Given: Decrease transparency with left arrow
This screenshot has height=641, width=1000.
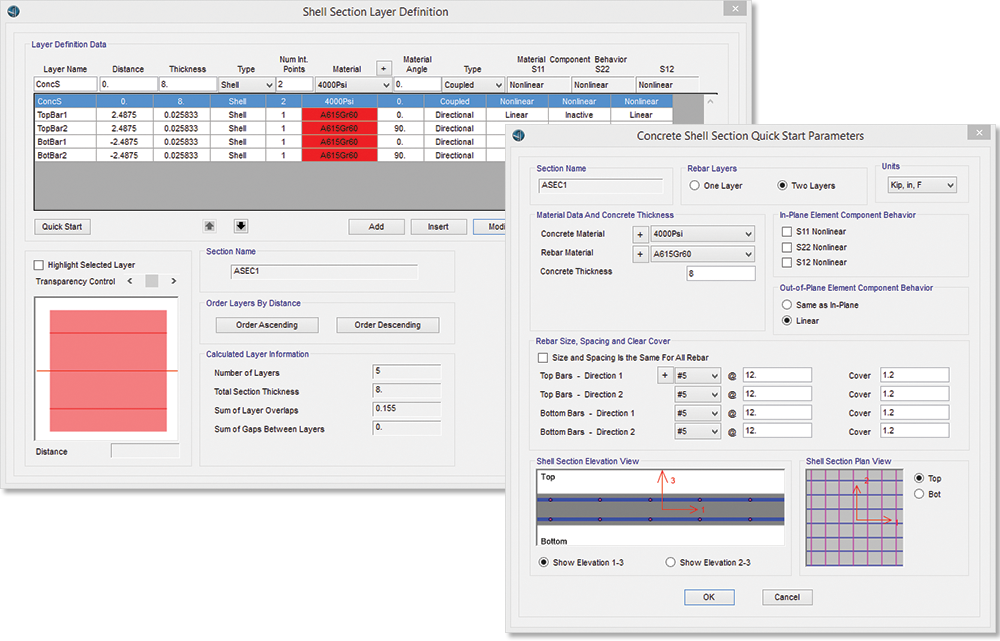Looking at the screenshot, I should click(x=130, y=281).
